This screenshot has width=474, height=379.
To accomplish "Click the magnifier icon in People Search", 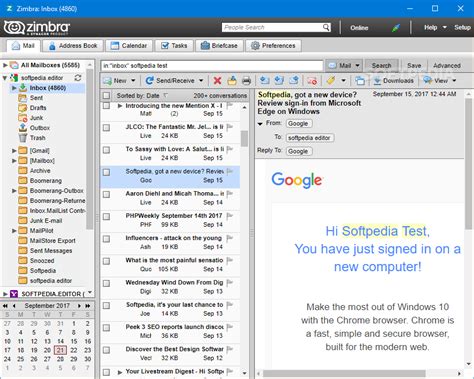I will 326,27.
